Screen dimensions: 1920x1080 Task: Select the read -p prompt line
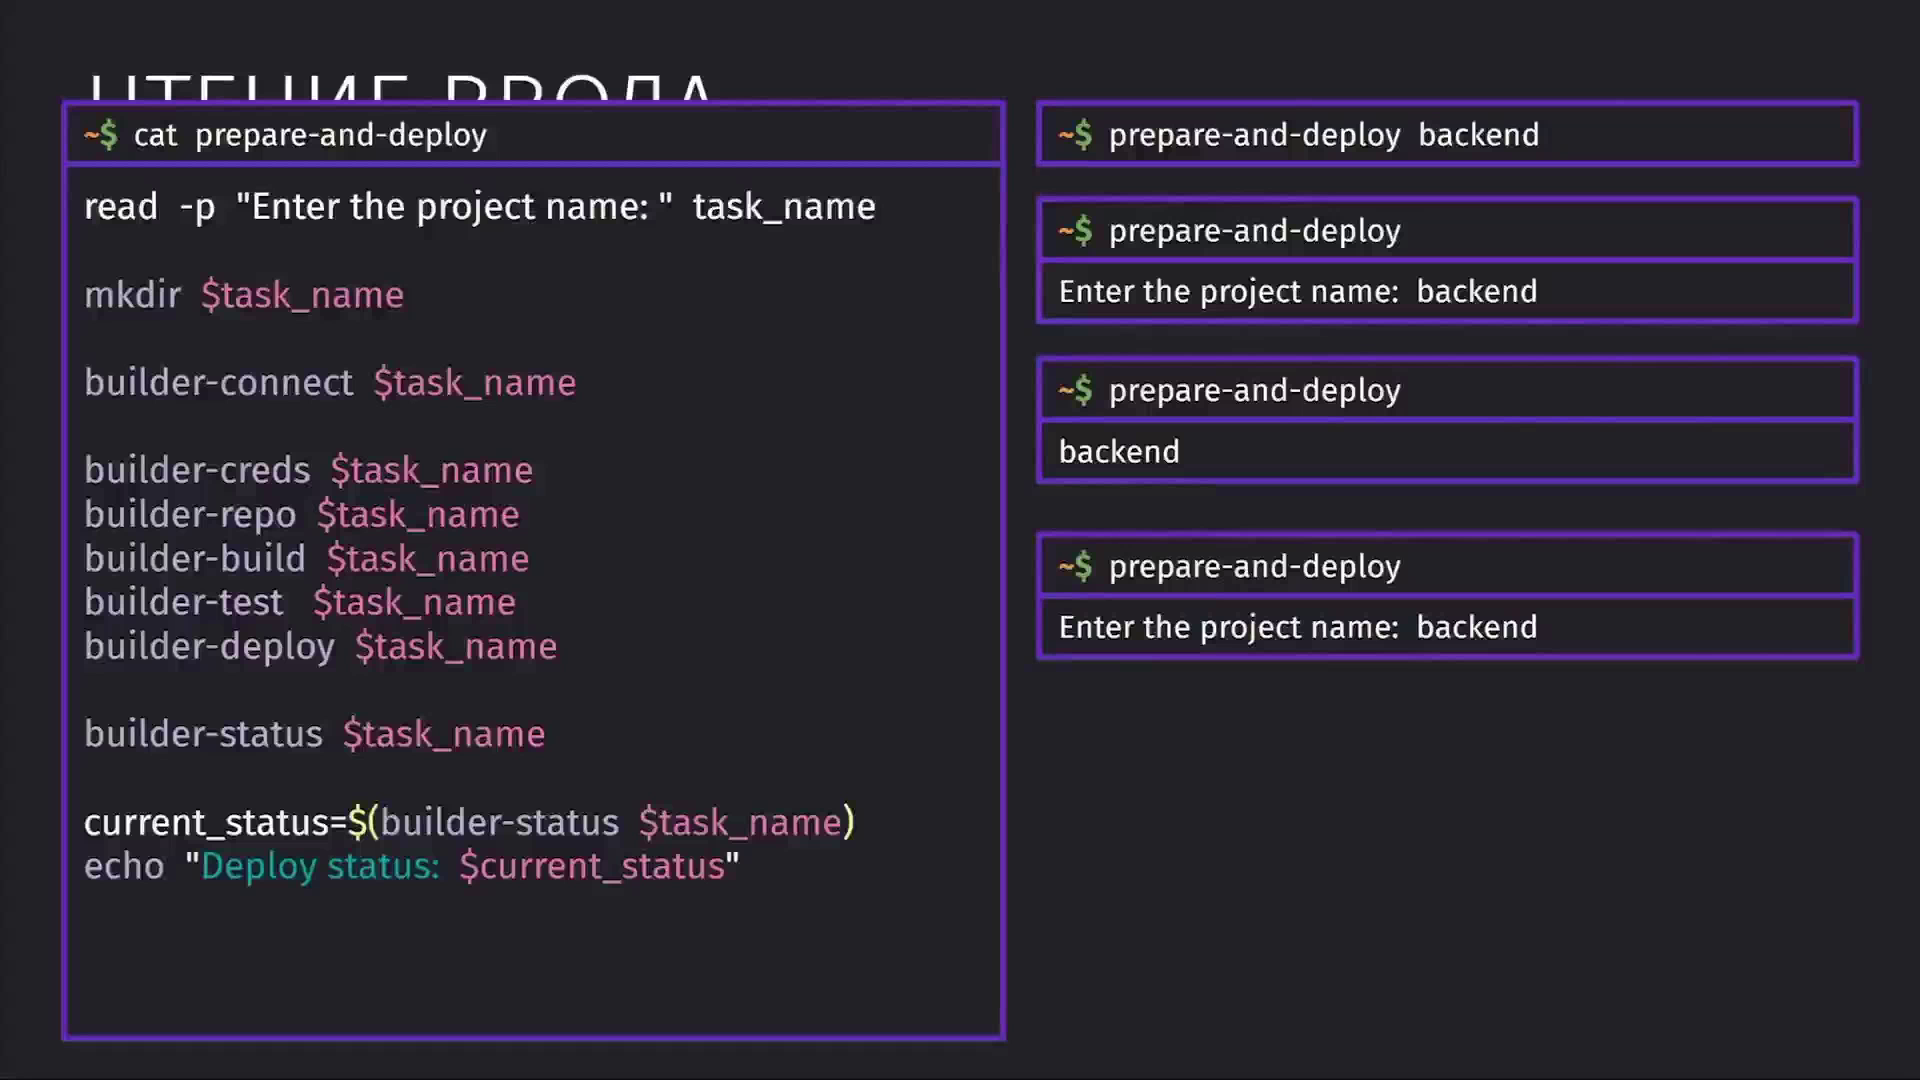tap(480, 207)
